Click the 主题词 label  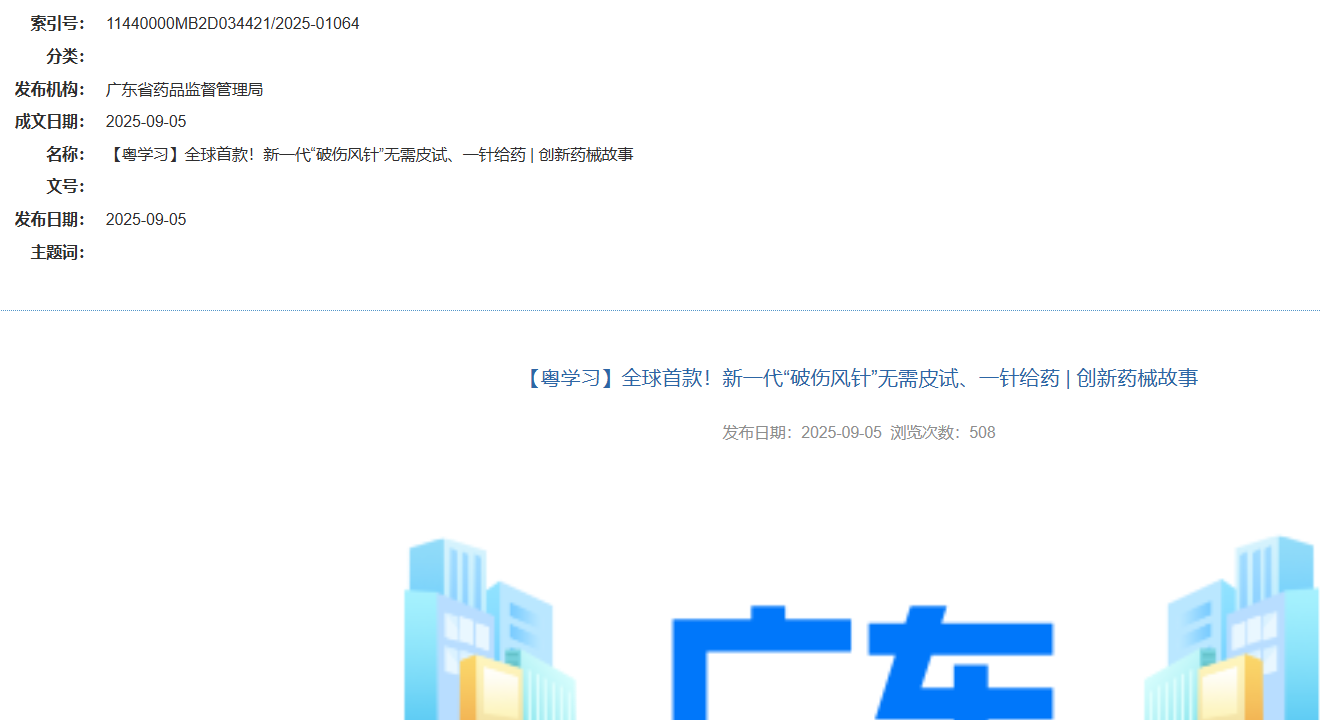pyautogui.click(x=57, y=253)
